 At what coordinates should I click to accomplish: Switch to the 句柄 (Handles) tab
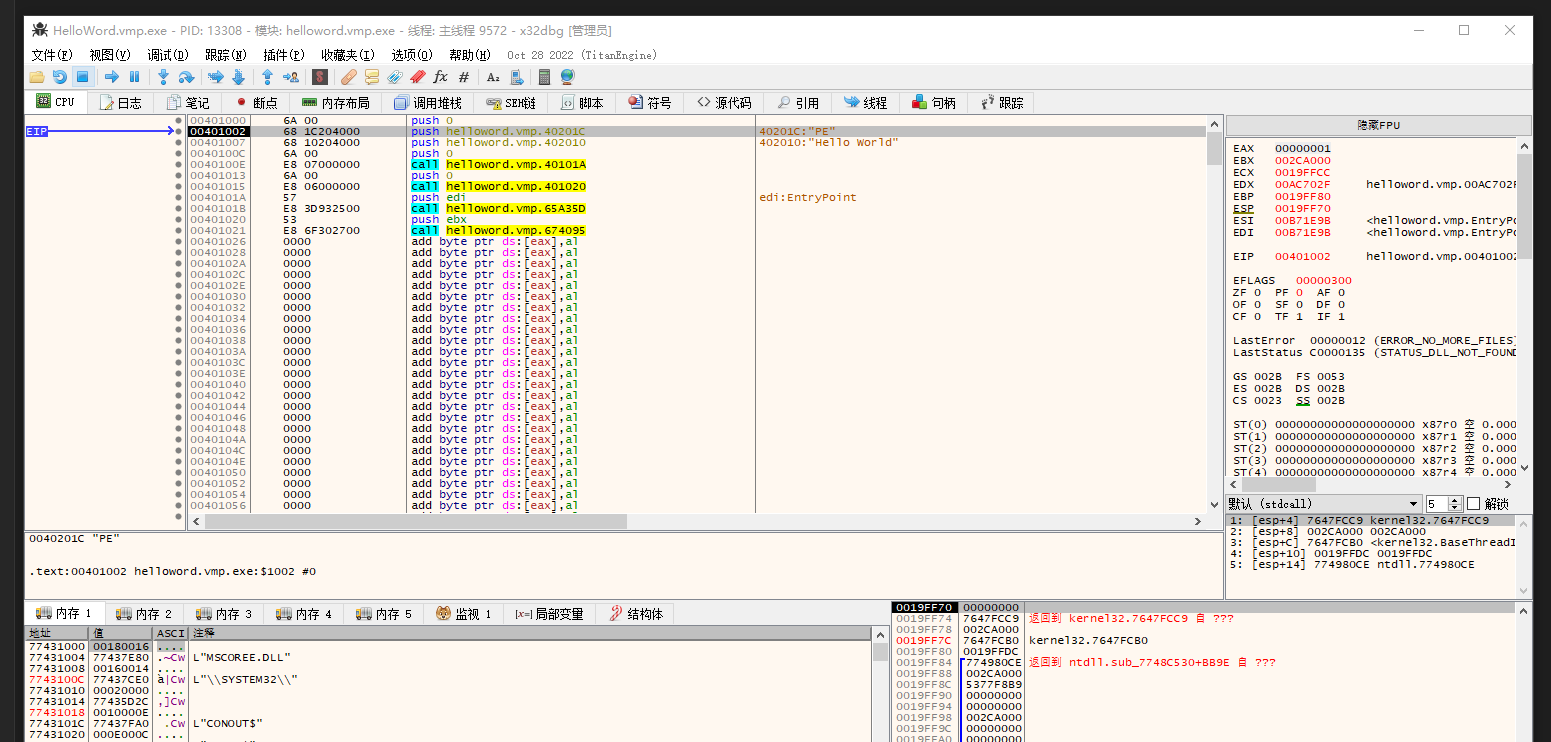[934, 102]
